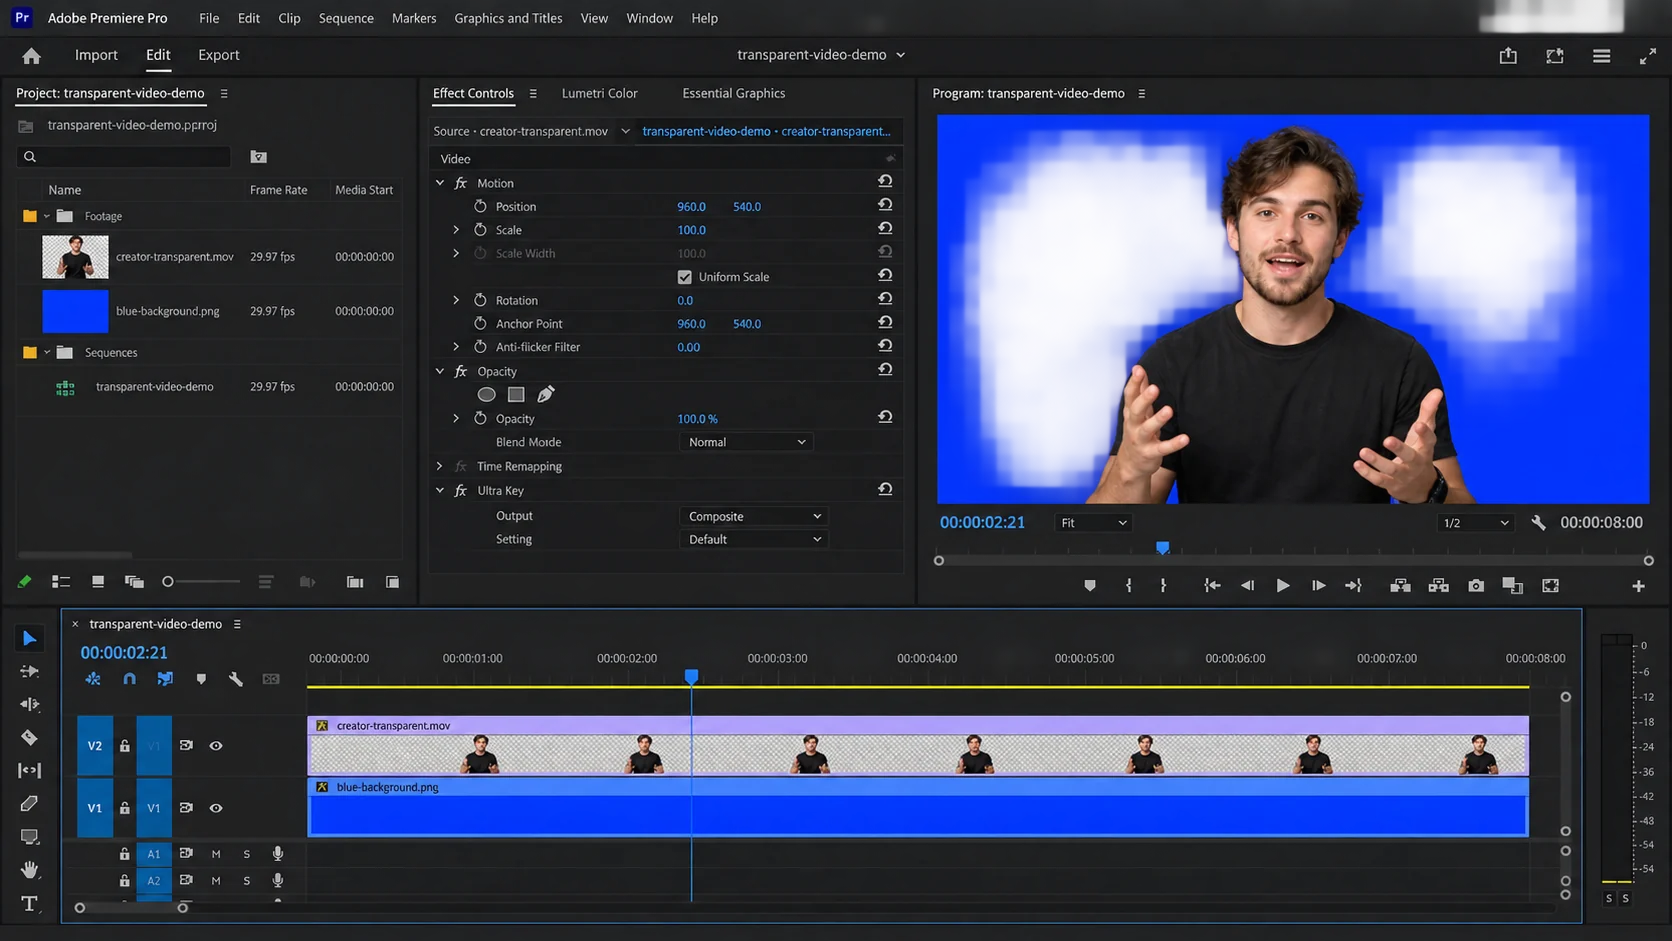Step forward one frame
The image size is (1672, 941).
coord(1318,585)
